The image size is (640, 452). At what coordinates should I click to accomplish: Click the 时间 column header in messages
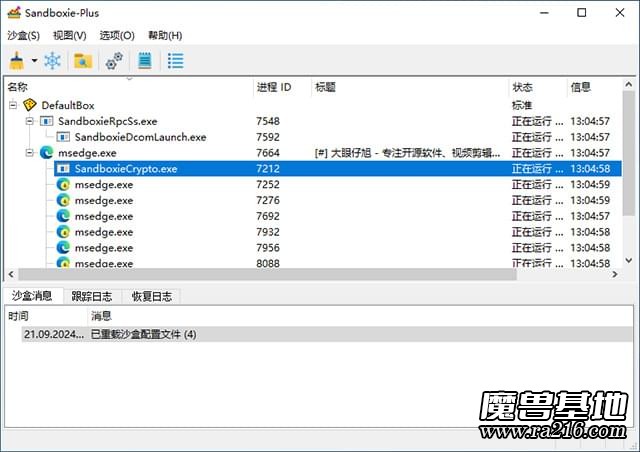click(46, 316)
